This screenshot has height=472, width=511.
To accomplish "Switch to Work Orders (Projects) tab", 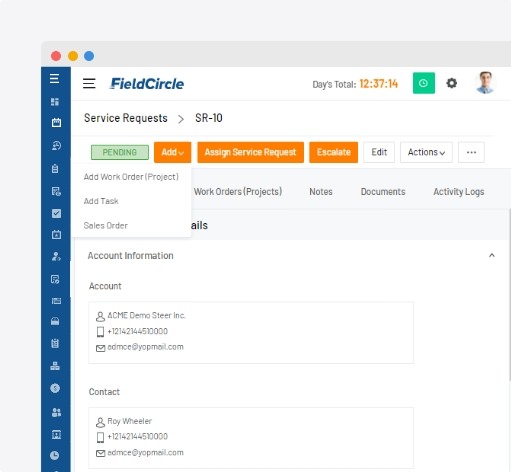I will pos(238,192).
